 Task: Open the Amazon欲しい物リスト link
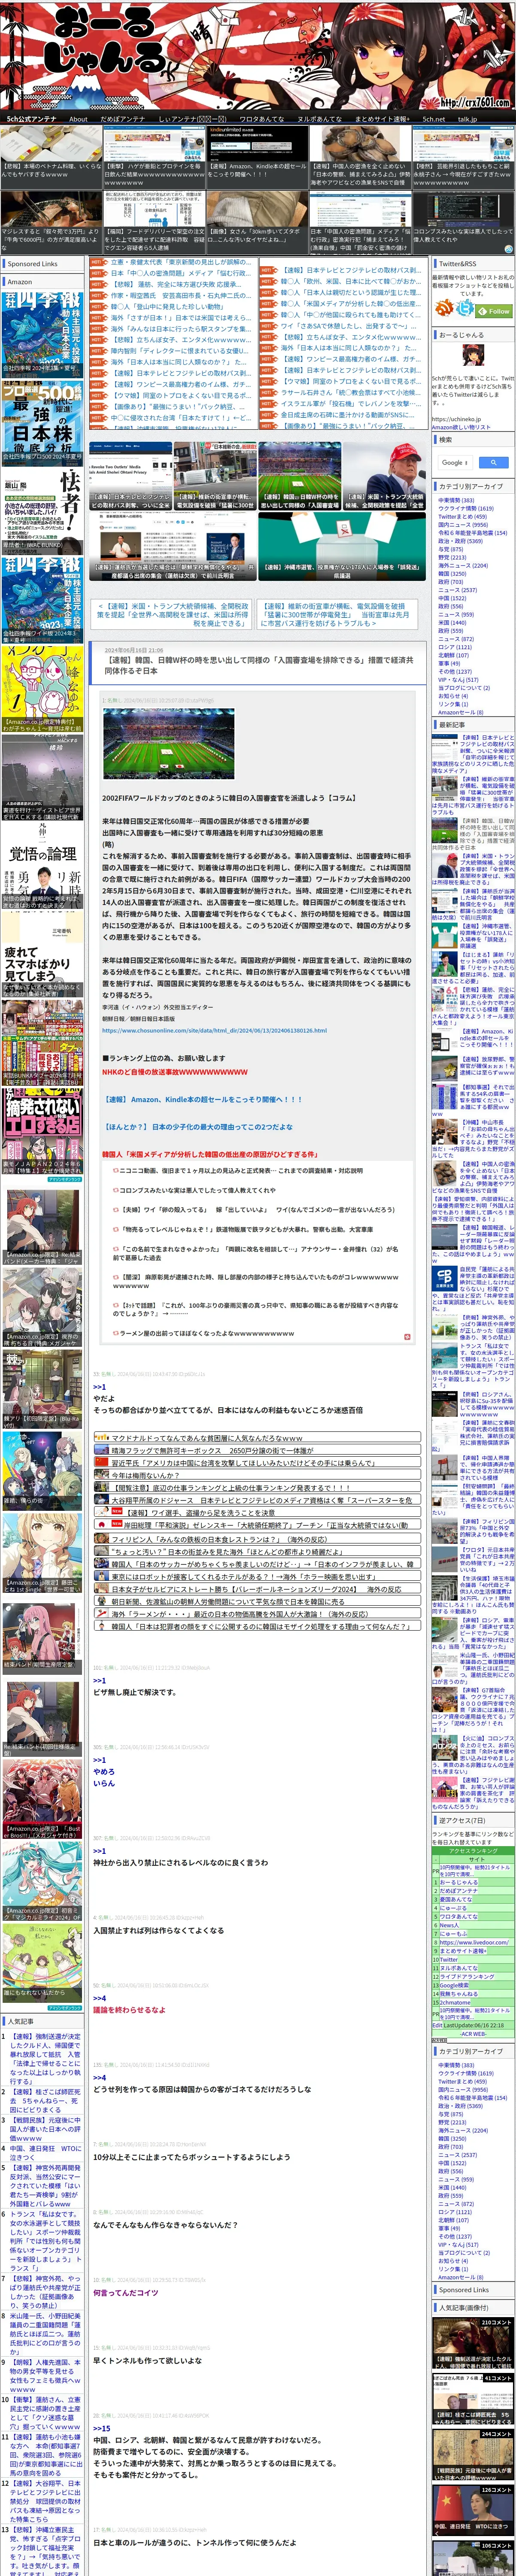coord(460,427)
